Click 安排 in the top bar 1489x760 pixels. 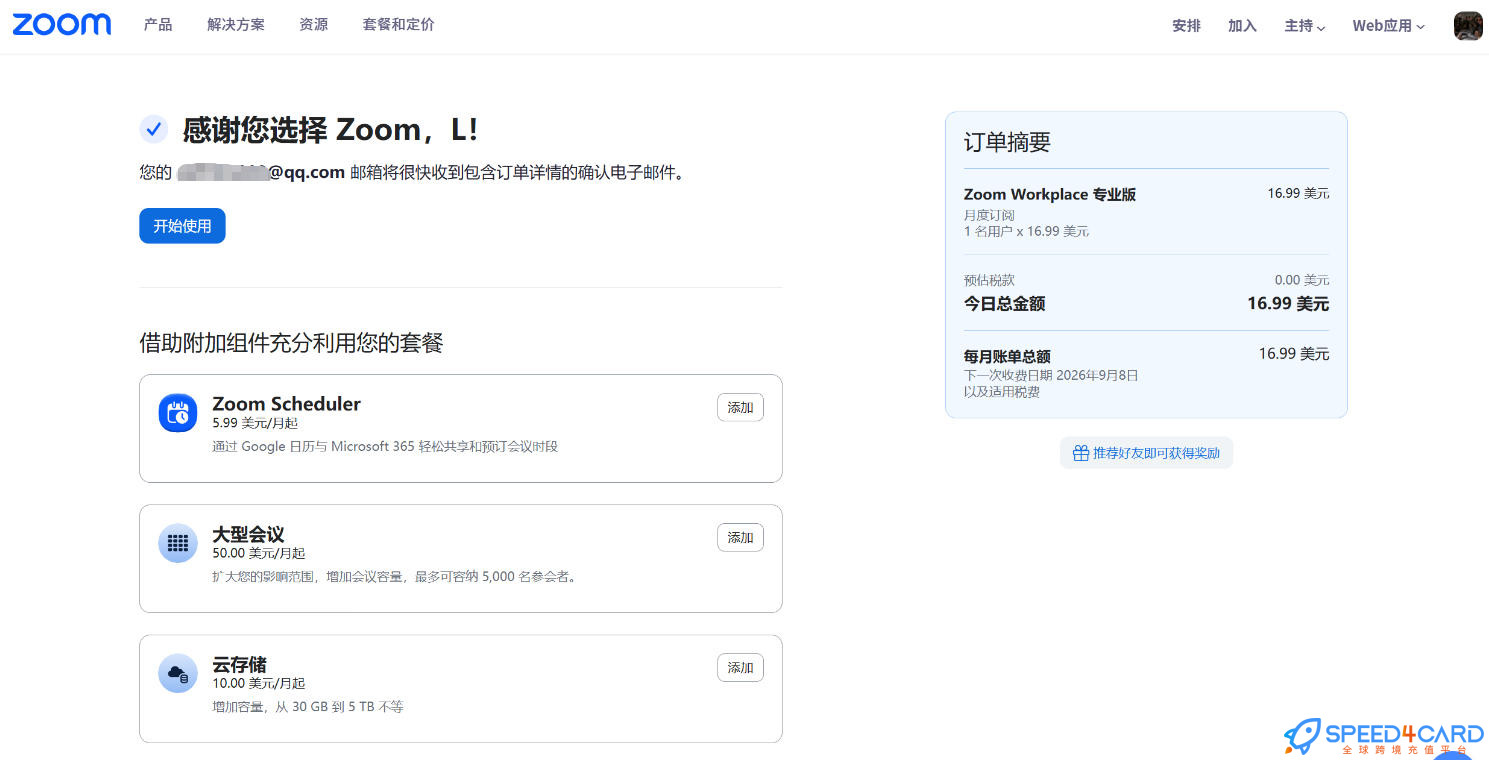point(1186,26)
